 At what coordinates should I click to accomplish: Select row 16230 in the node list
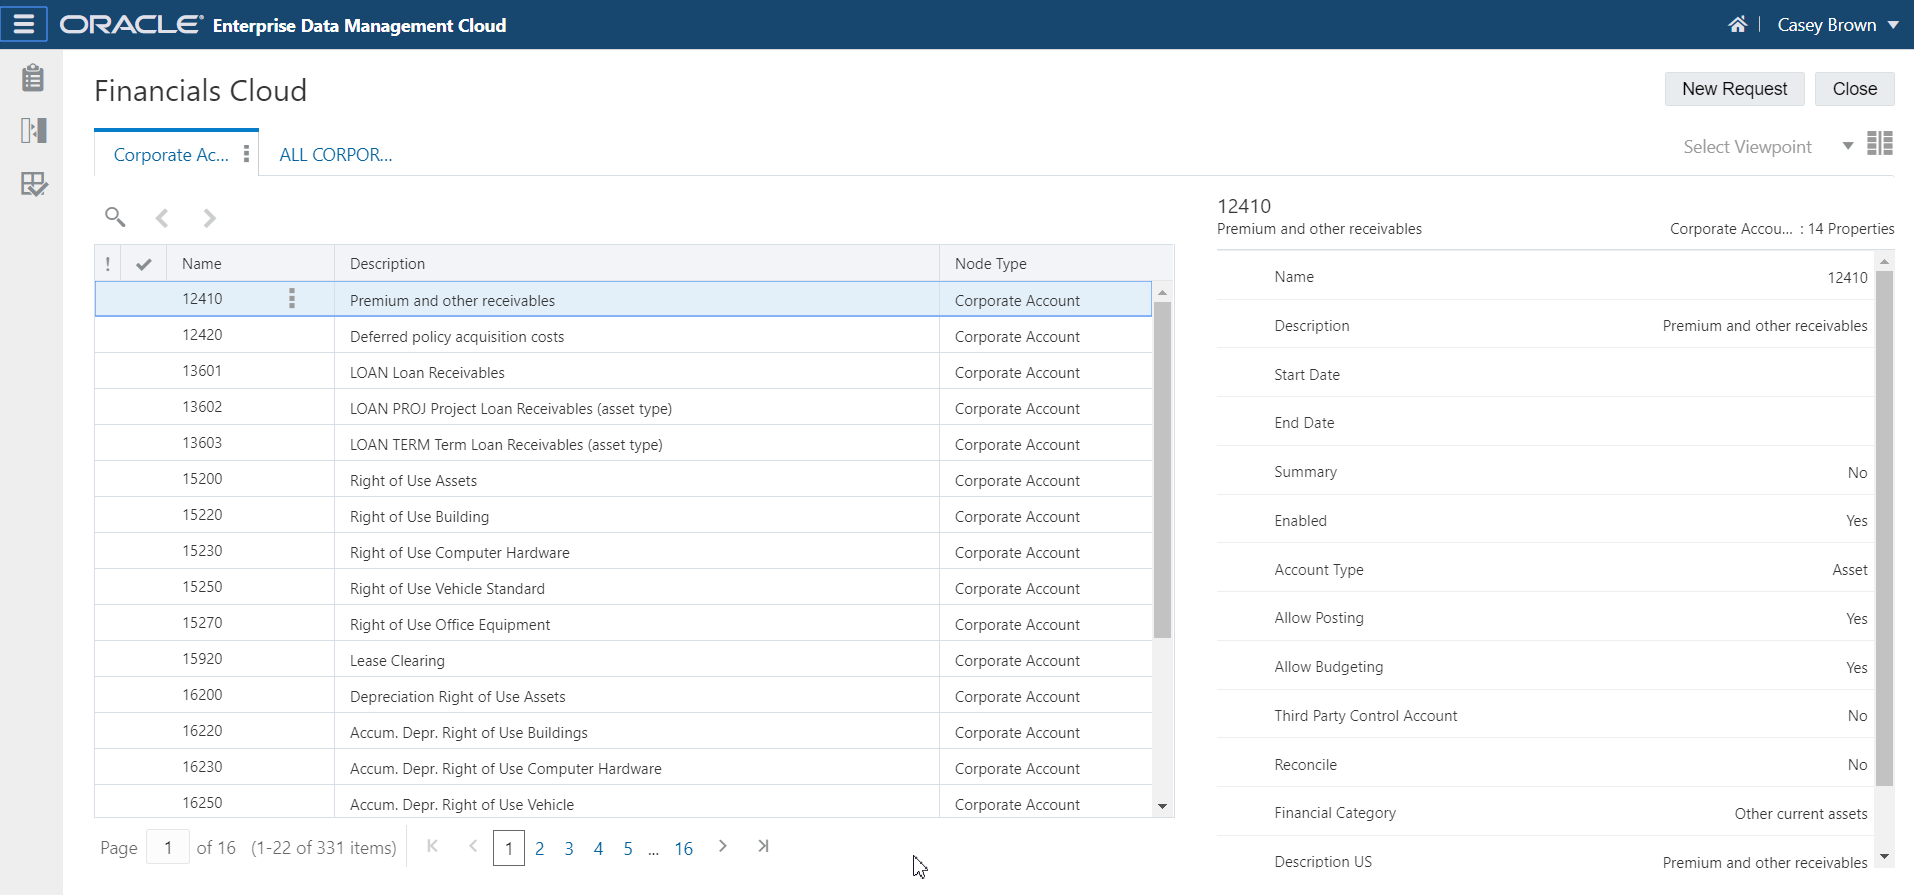(x=623, y=768)
